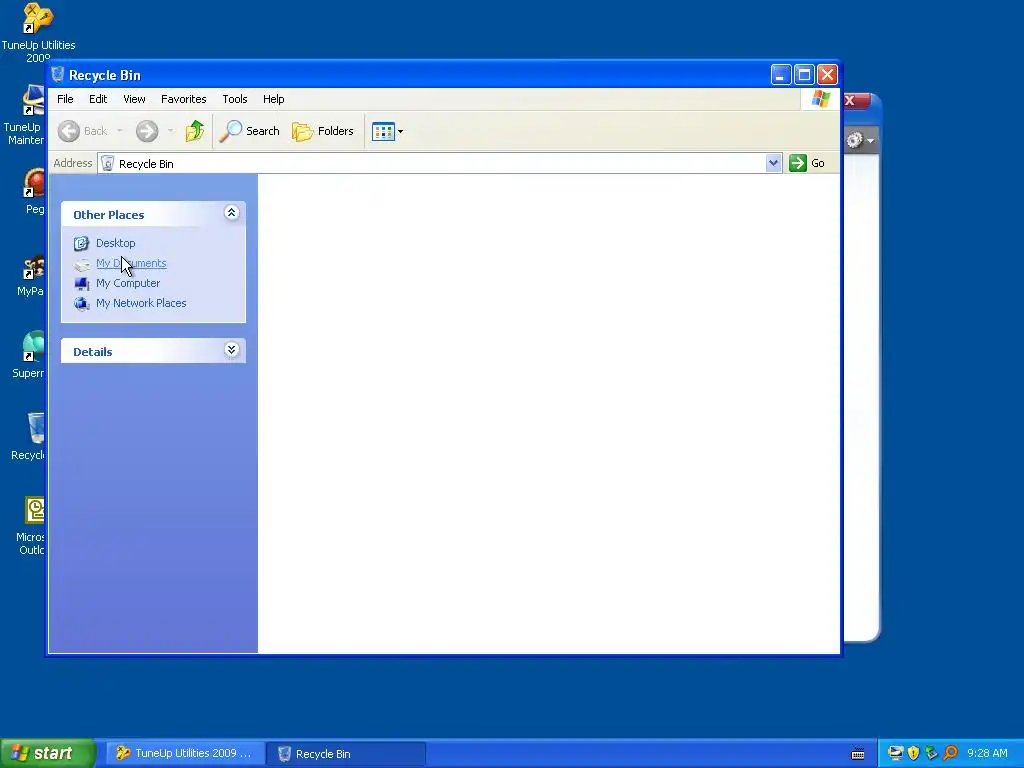Collapse the Other Places panel
Image resolution: width=1024 pixels, height=768 pixels.
(x=231, y=213)
